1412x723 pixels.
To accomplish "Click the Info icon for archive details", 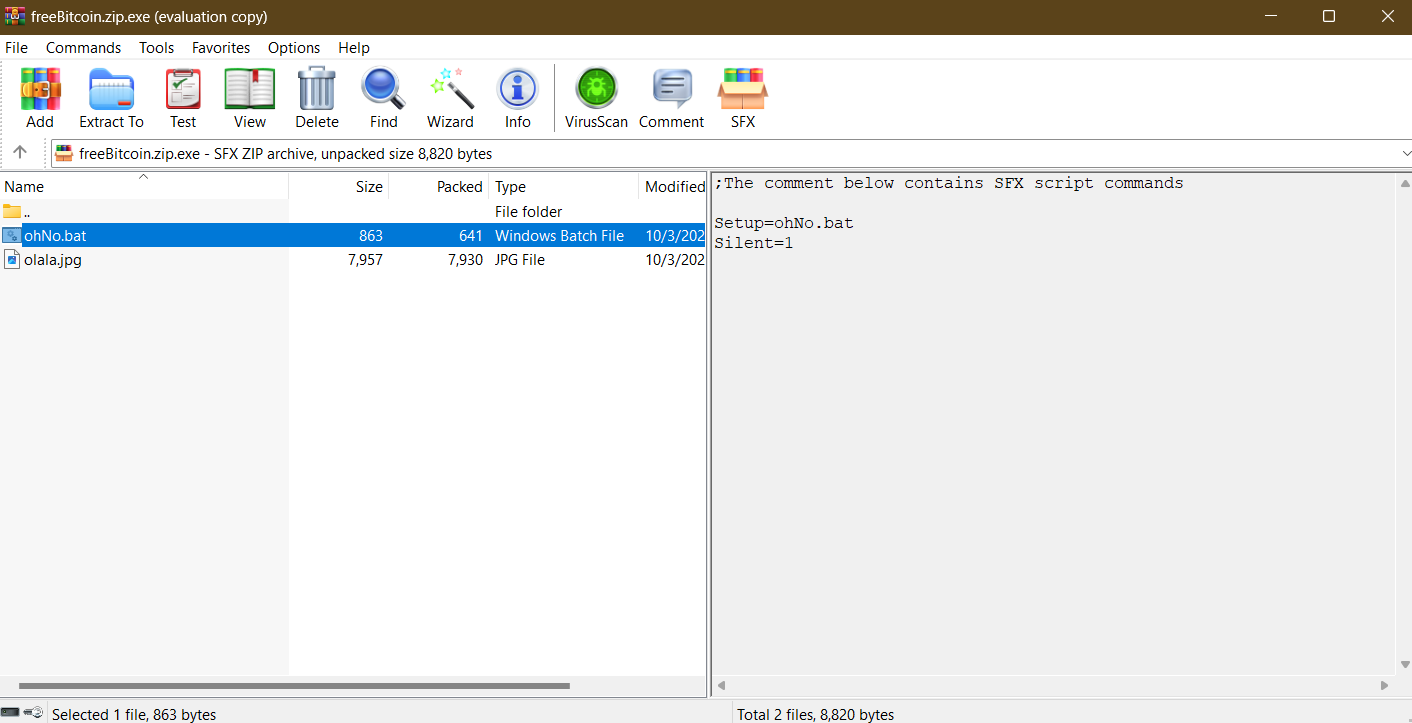I will tap(517, 97).
